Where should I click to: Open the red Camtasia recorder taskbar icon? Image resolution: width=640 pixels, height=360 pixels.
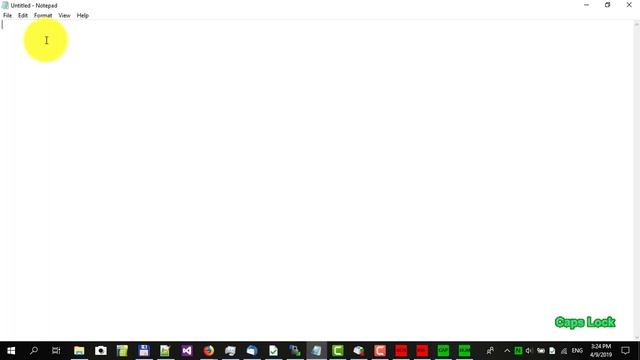(x=380, y=351)
